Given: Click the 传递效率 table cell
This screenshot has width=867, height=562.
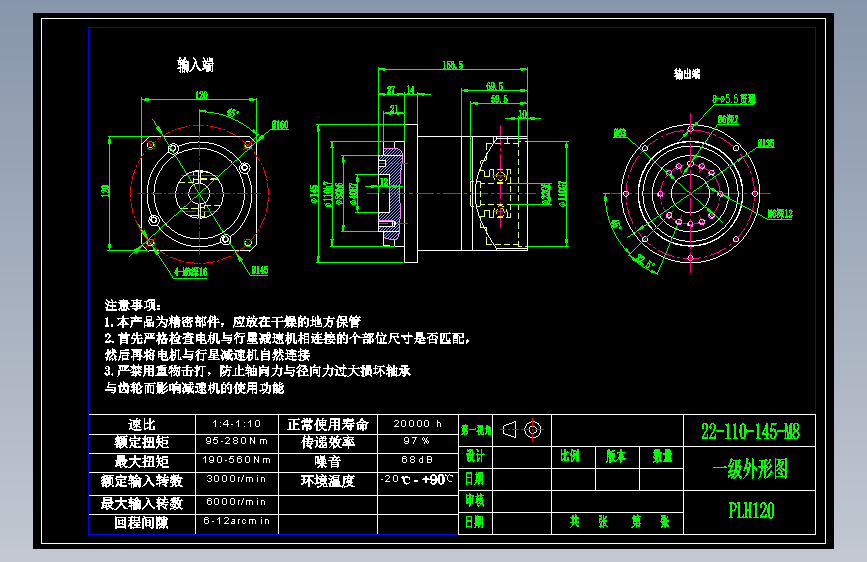Looking at the screenshot, I should (x=328, y=443).
